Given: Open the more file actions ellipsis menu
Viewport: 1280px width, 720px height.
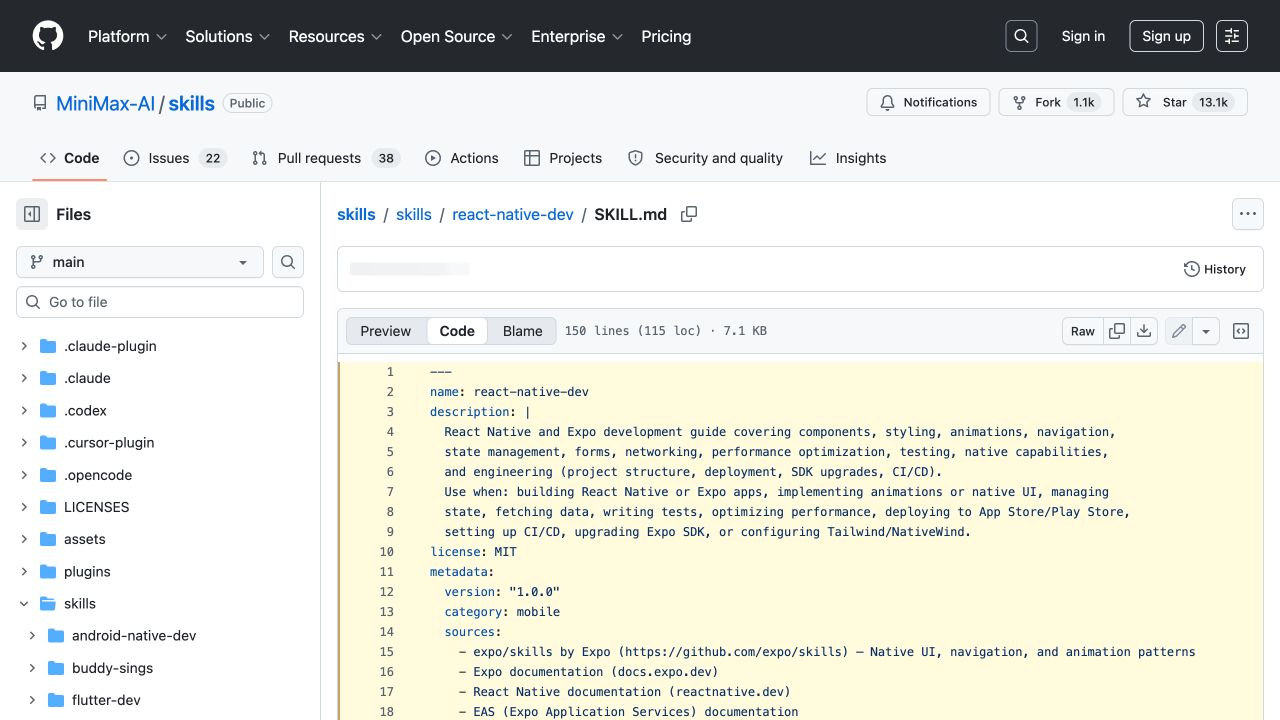Looking at the screenshot, I should pyautogui.click(x=1247, y=214).
